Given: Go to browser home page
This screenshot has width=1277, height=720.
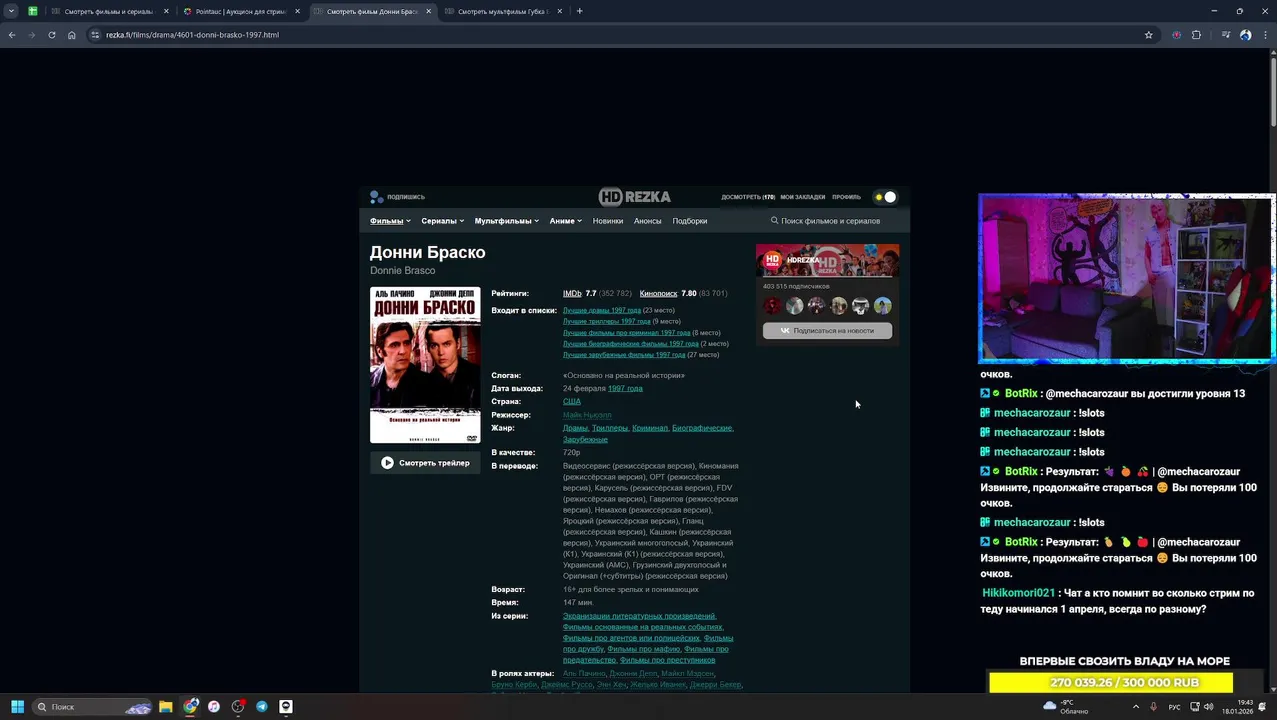Looking at the screenshot, I should [72, 35].
